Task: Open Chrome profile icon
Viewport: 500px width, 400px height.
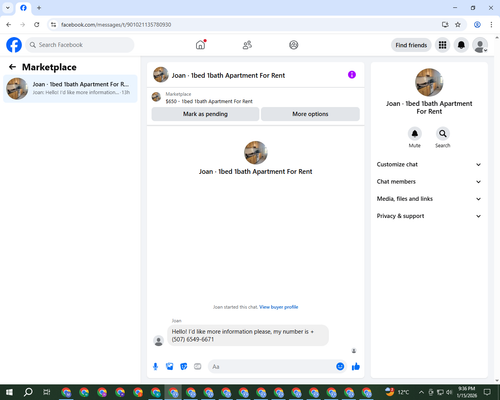Action: tap(477, 24)
